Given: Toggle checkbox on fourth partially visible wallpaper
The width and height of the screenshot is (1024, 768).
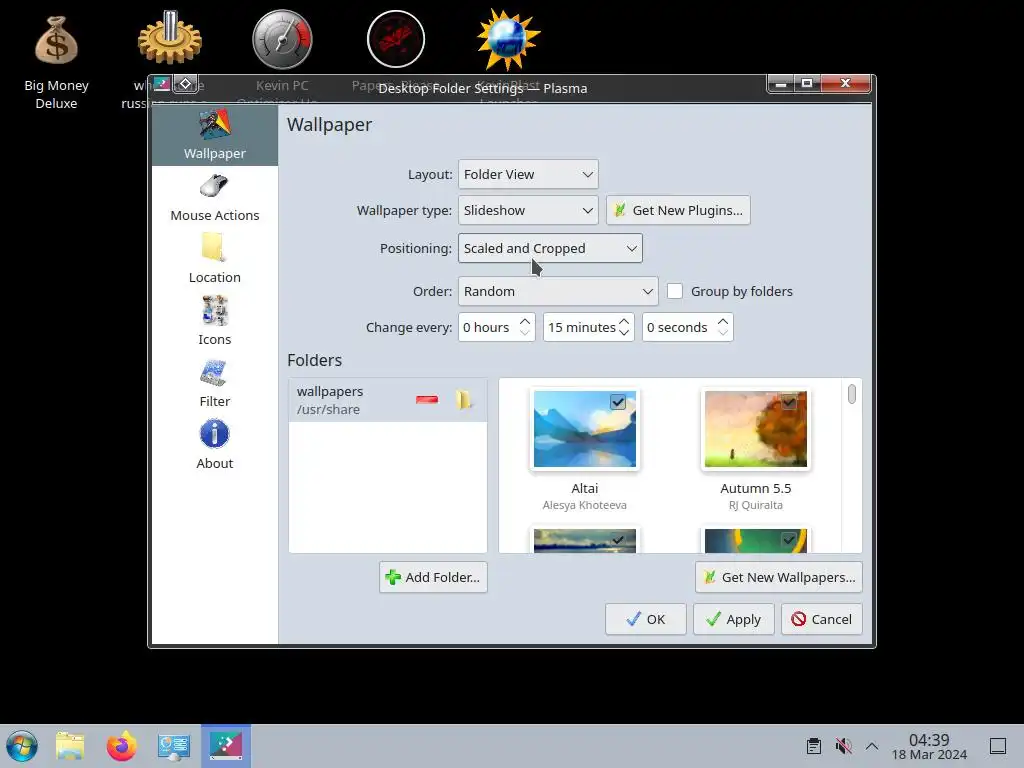Looking at the screenshot, I should 789,540.
